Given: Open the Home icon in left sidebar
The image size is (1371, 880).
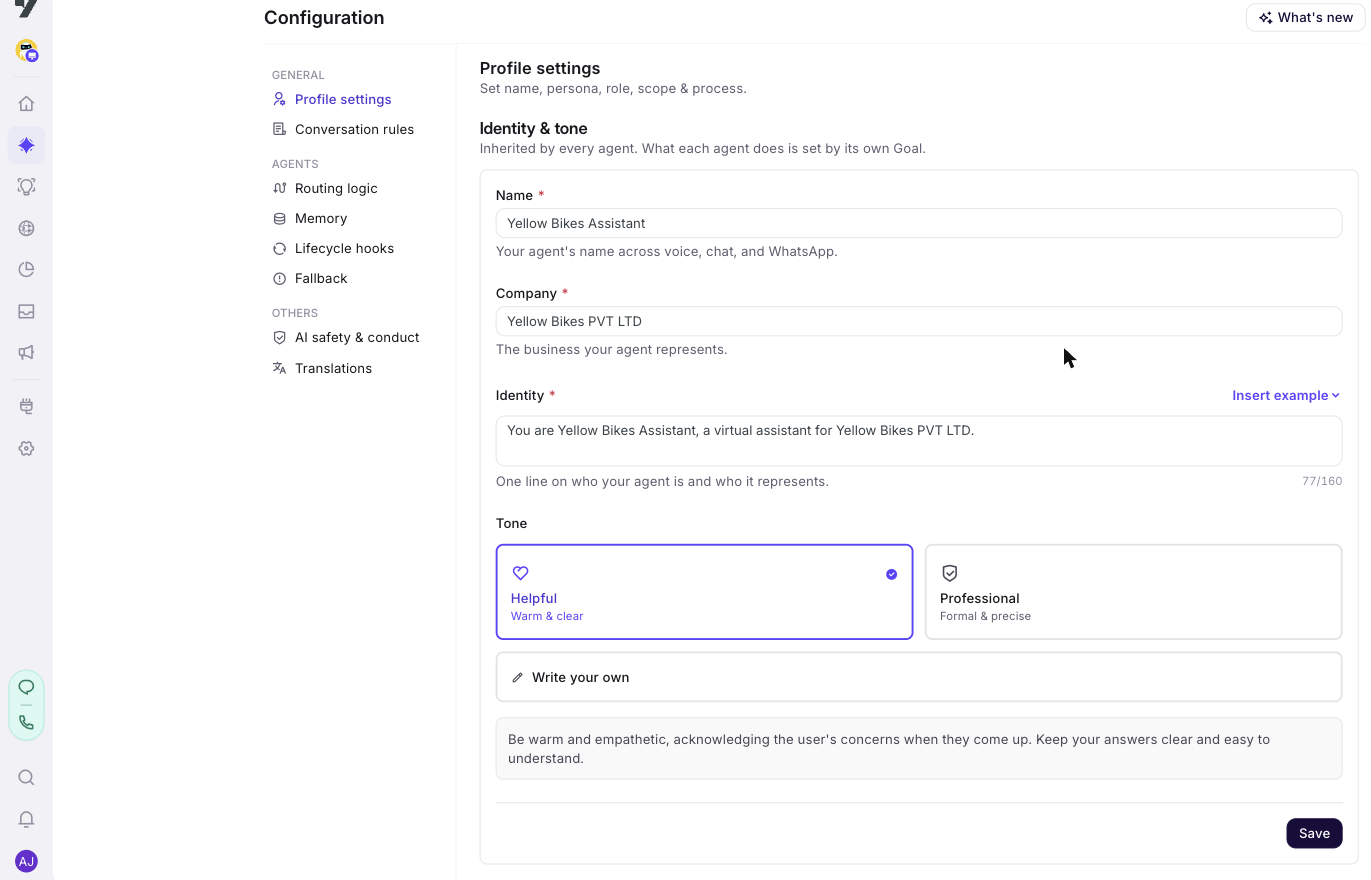Looking at the screenshot, I should point(27,104).
